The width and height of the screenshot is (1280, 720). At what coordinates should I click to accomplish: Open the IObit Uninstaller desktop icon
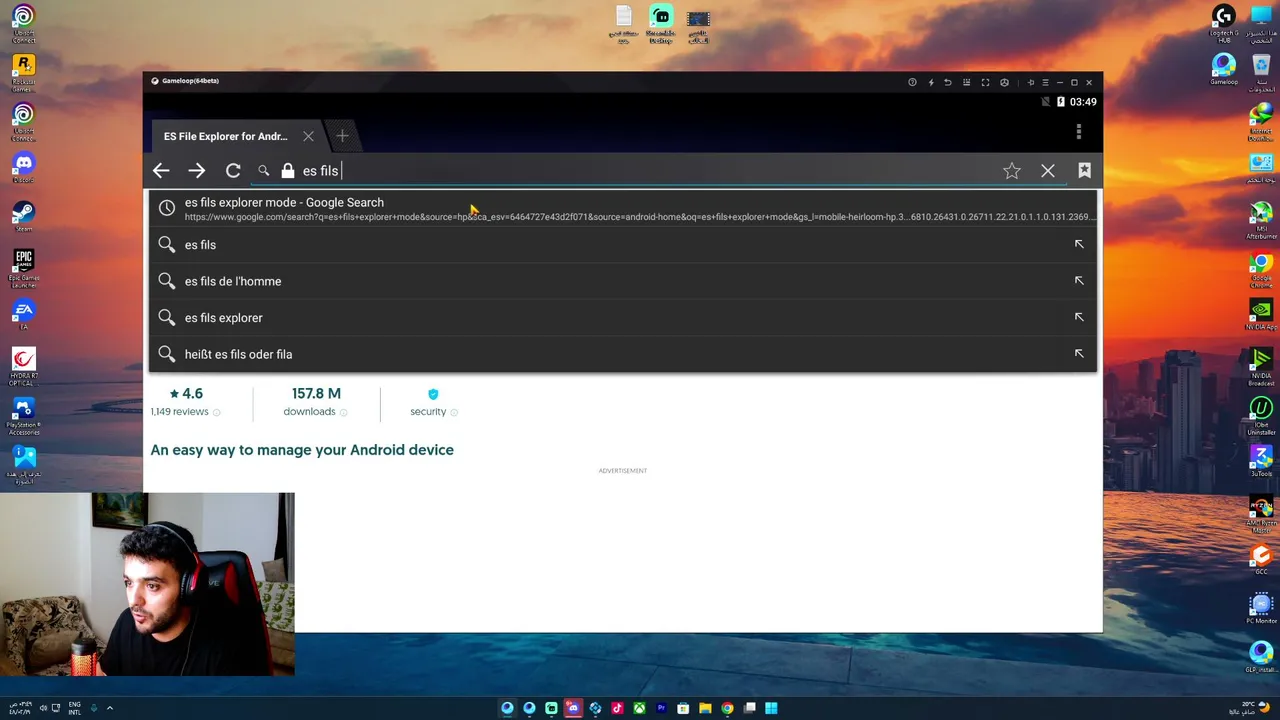coord(1261,414)
